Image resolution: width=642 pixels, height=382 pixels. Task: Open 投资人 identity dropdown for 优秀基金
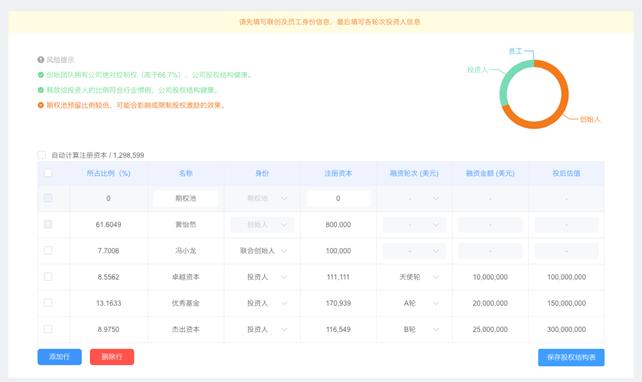pos(262,303)
